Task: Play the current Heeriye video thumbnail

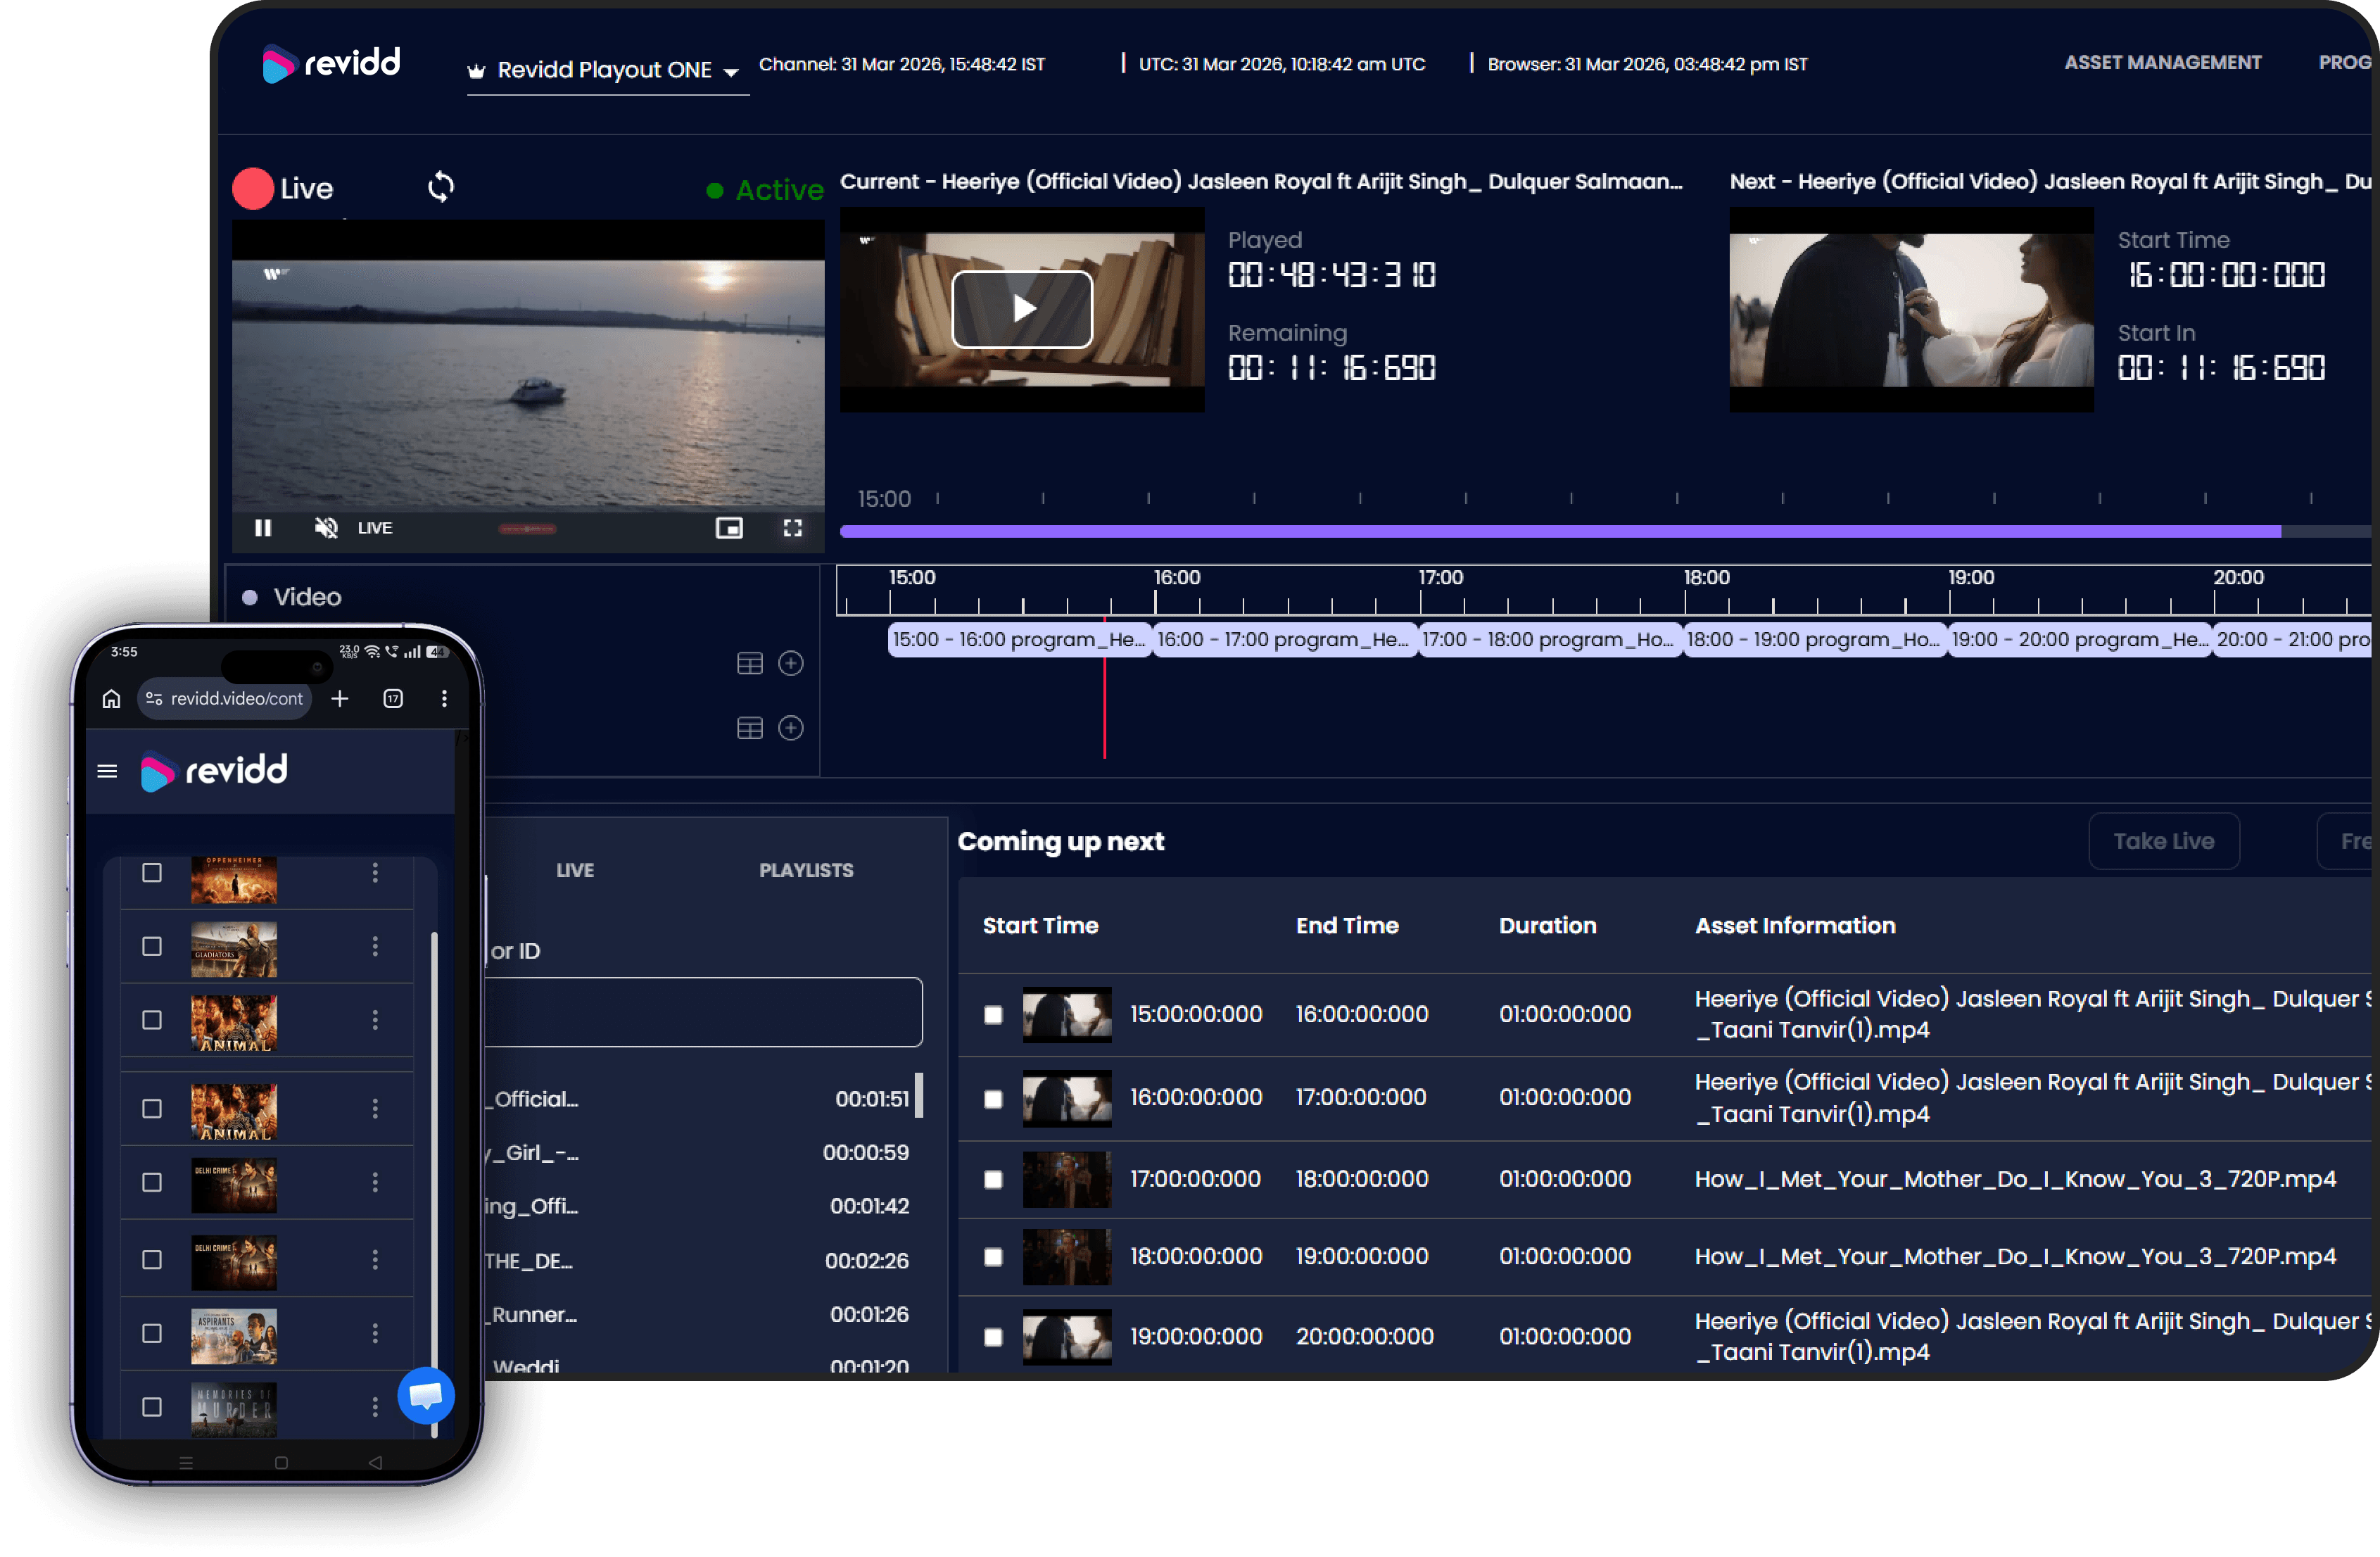Action: coord(1021,309)
